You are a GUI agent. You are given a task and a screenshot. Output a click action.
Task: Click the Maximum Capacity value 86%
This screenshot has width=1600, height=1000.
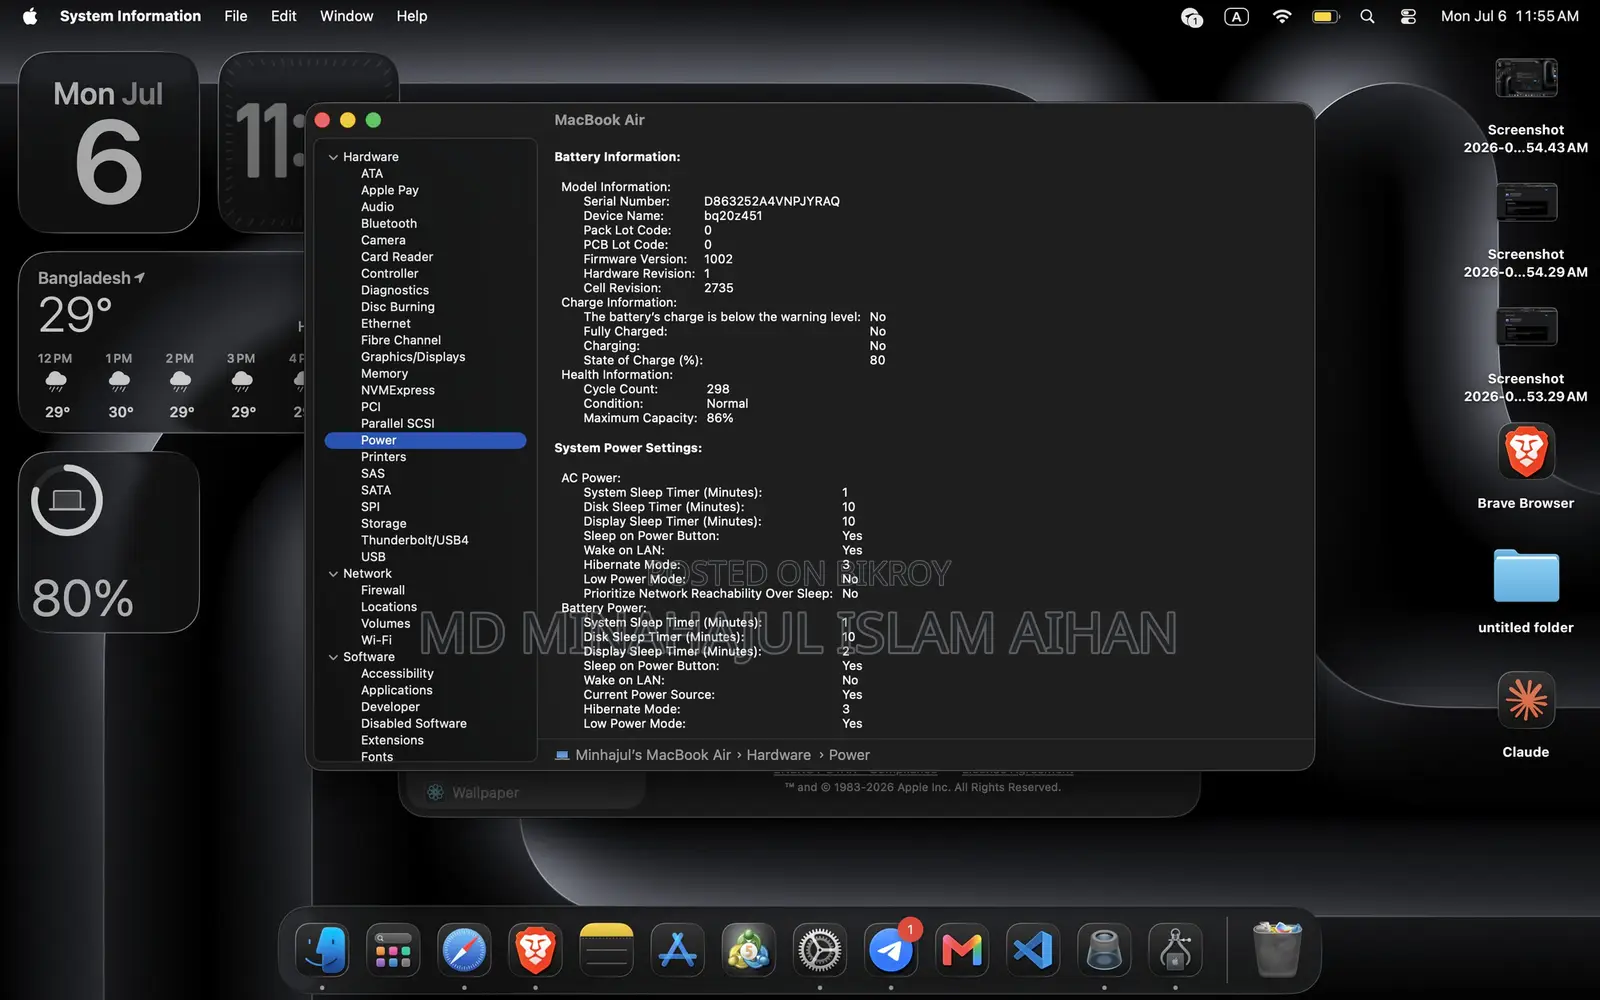click(720, 418)
